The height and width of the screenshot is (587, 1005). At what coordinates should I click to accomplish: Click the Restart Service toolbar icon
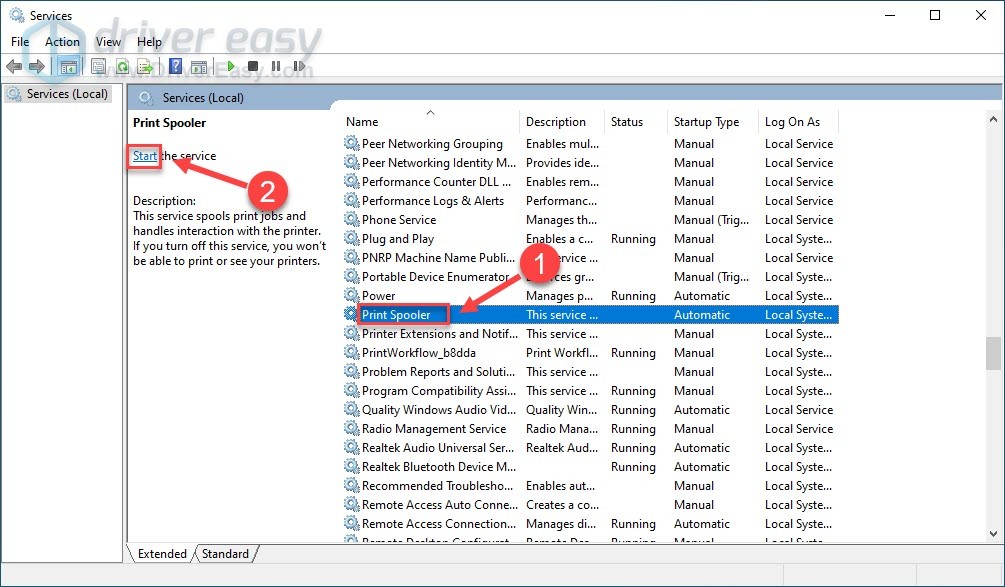tap(297, 67)
